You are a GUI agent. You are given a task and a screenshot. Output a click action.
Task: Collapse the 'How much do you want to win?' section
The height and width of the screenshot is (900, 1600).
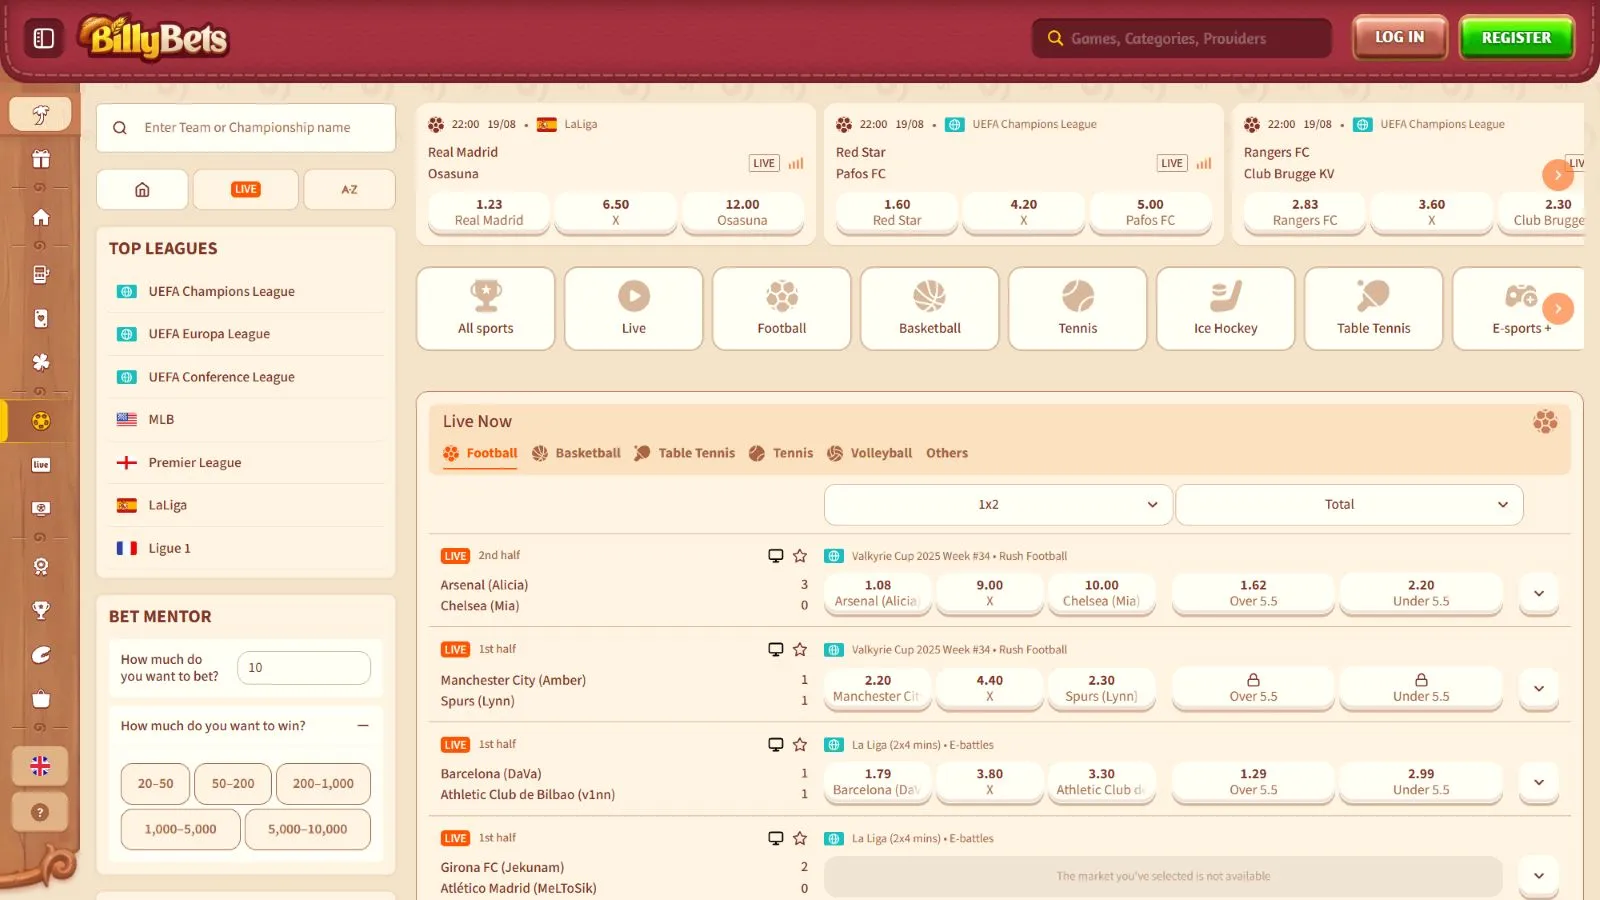(363, 726)
